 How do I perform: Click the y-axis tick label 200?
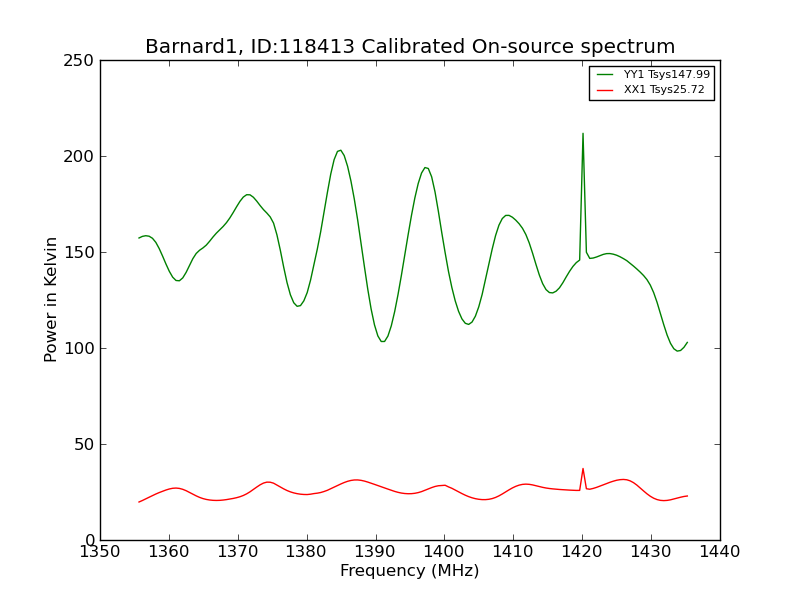pyautogui.click(x=79, y=157)
